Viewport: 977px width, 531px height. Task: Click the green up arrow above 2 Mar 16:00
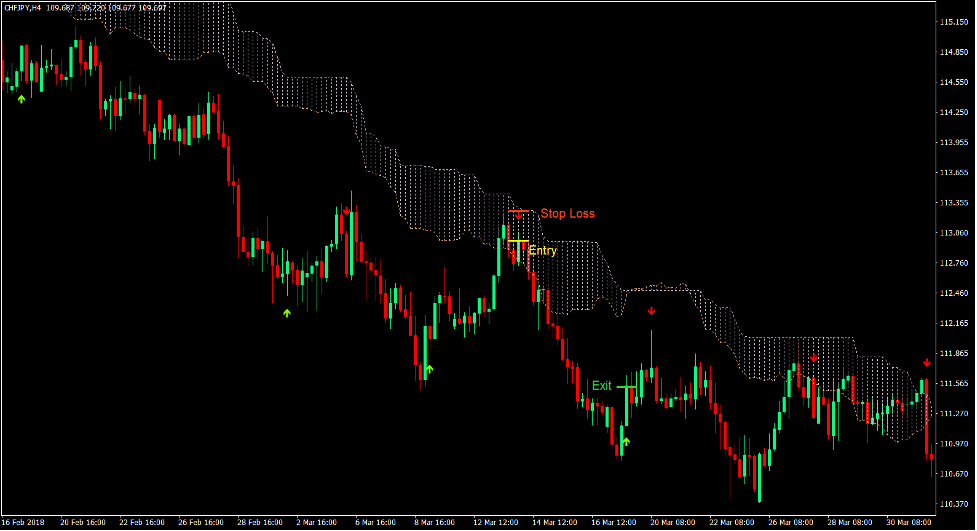[286, 313]
